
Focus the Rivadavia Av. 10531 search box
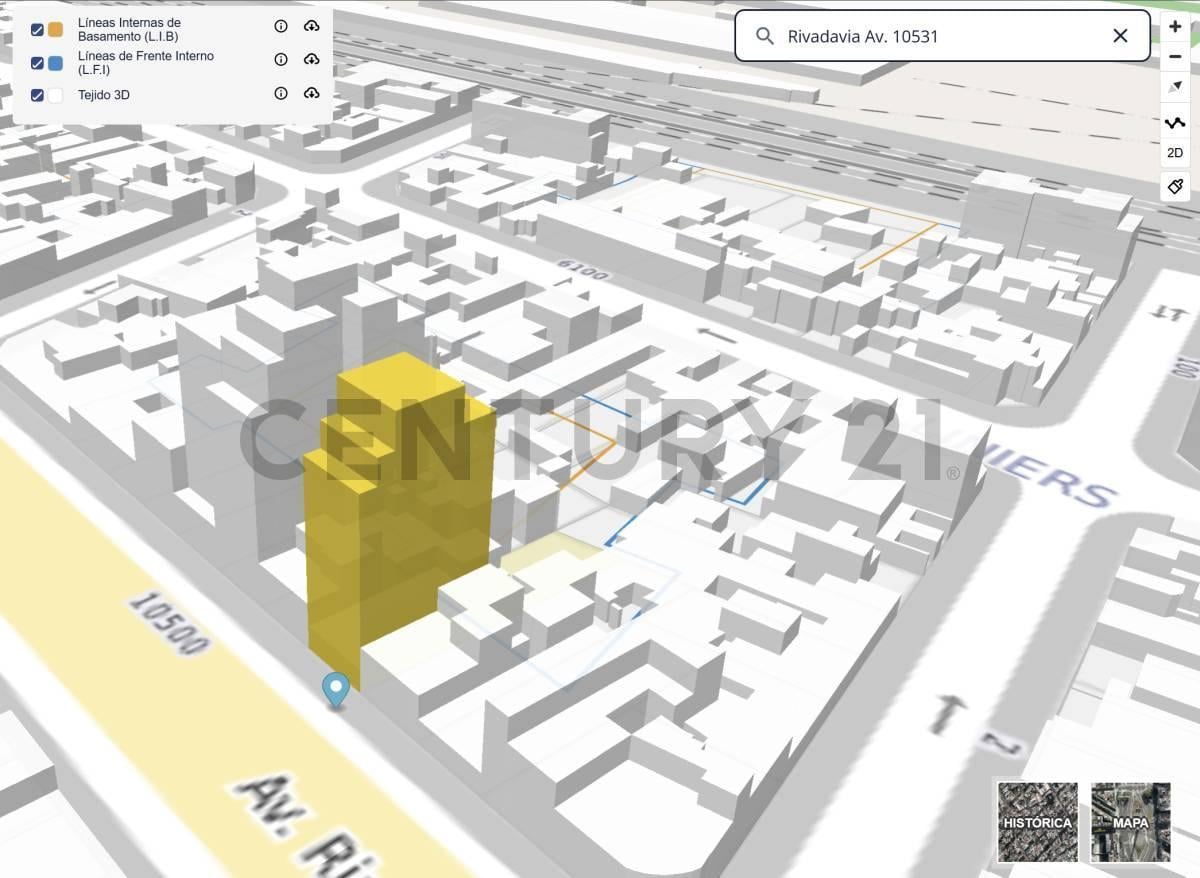pos(942,36)
